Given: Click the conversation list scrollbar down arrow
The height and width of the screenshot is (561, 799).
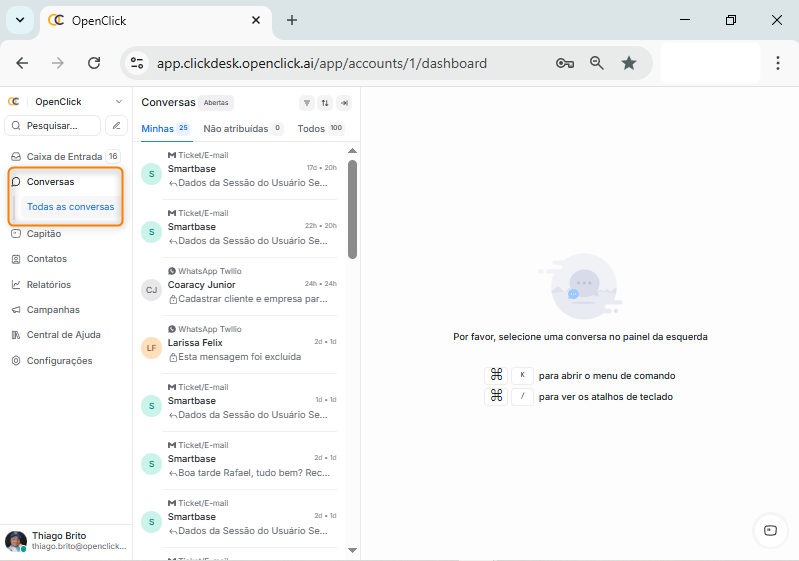Looking at the screenshot, I should pyautogui.click(x=352, y=550).
